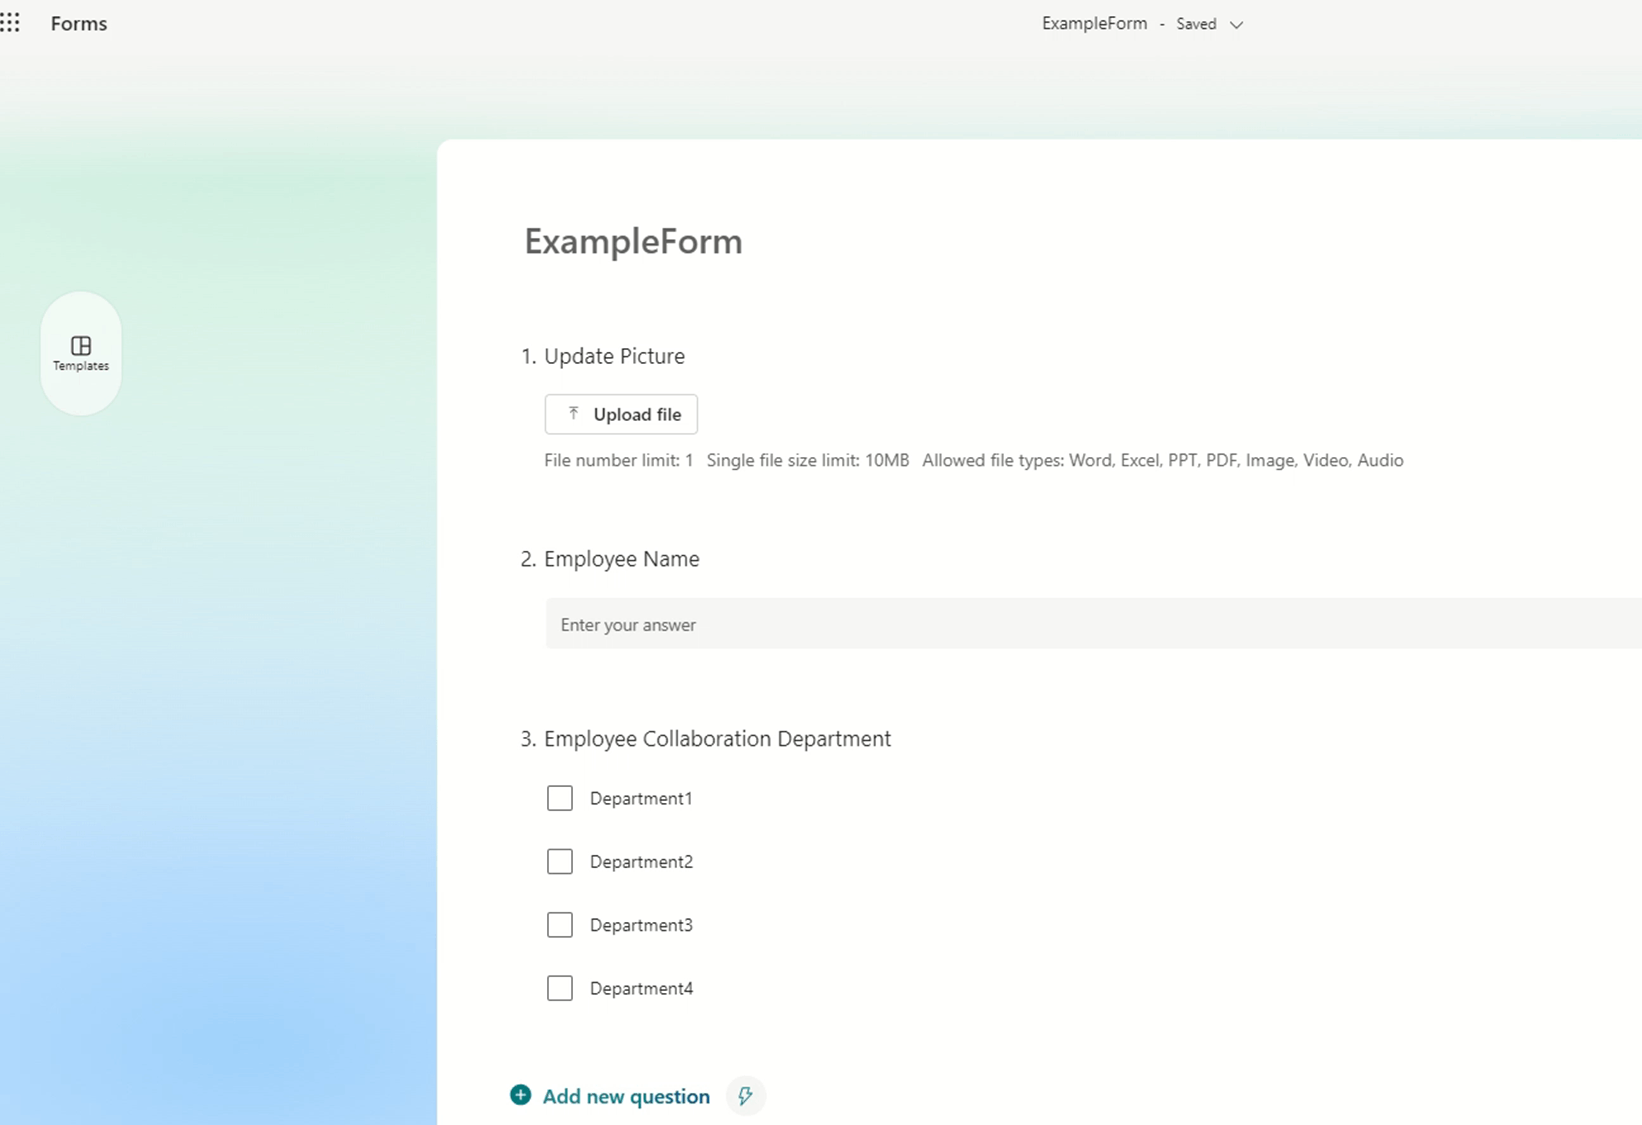Click the 'File number limit: 1' text

point(618,460)
